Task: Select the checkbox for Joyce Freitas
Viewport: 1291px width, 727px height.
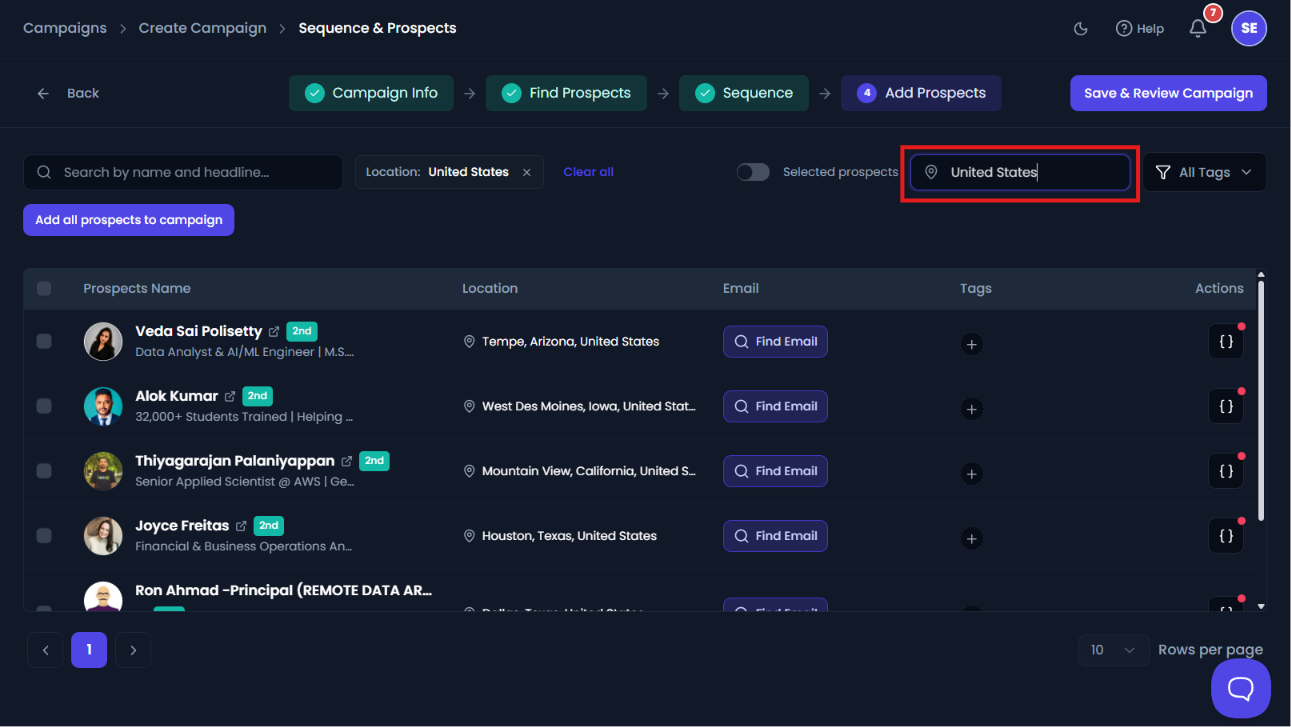Action: (x=44, y=536)
